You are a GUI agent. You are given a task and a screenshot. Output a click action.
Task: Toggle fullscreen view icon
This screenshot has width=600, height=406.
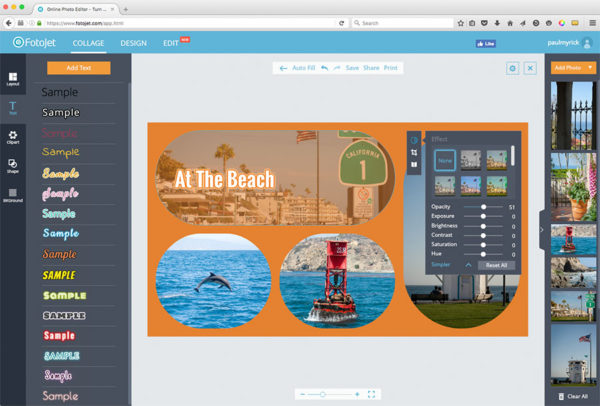pos(371,394)
